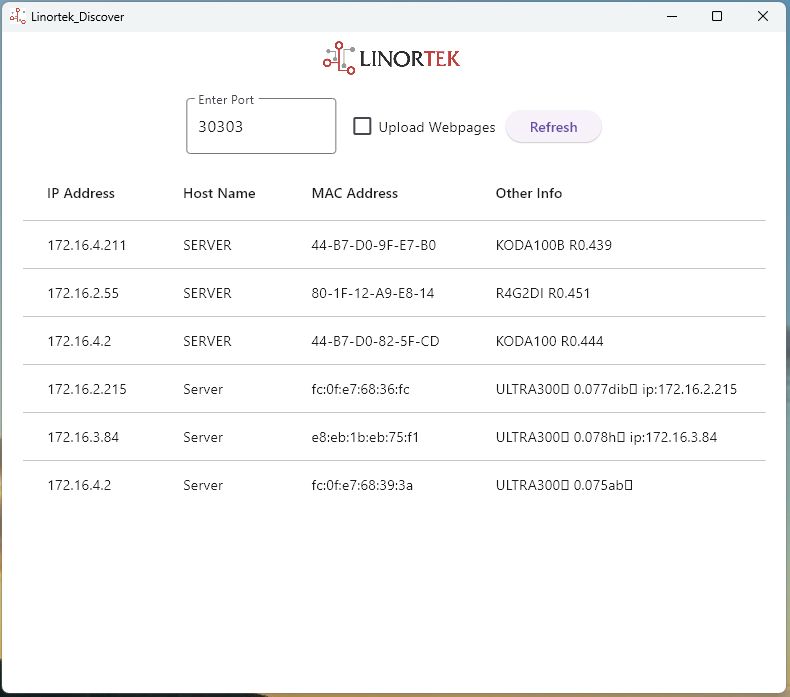Select IP address 172.16.2.215

point(87,389)
